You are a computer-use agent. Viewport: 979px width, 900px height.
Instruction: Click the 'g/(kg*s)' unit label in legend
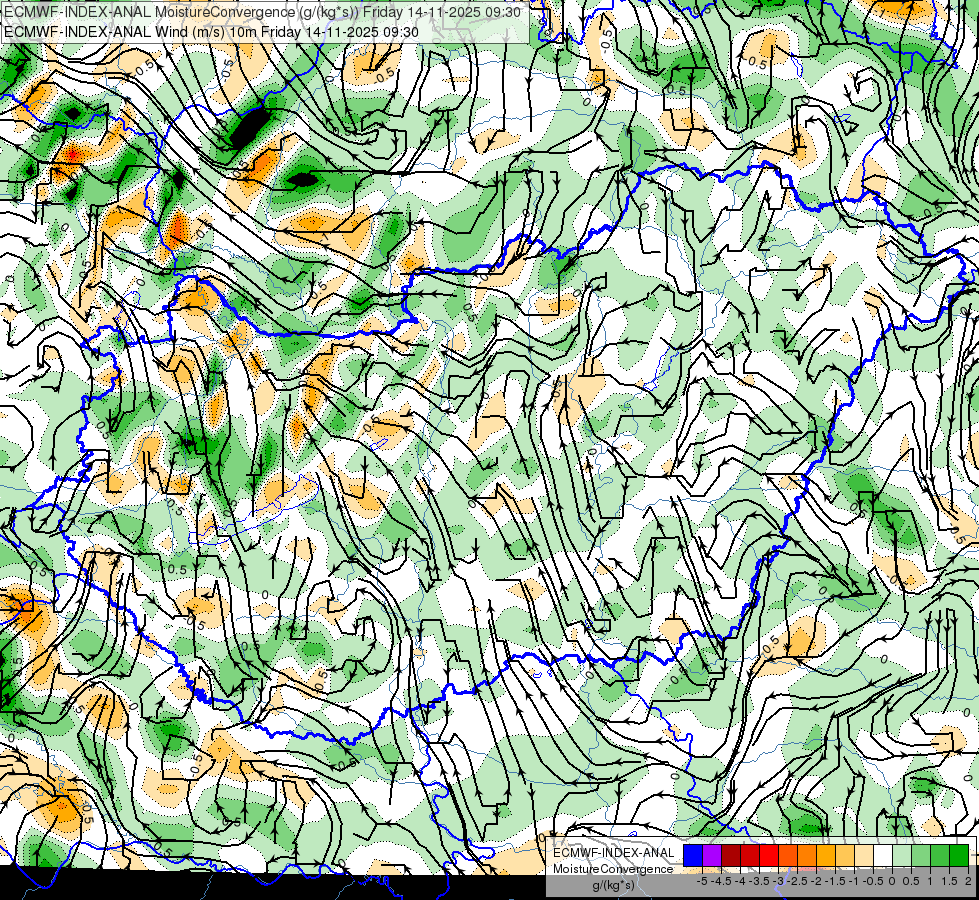(x=613, y=885)
